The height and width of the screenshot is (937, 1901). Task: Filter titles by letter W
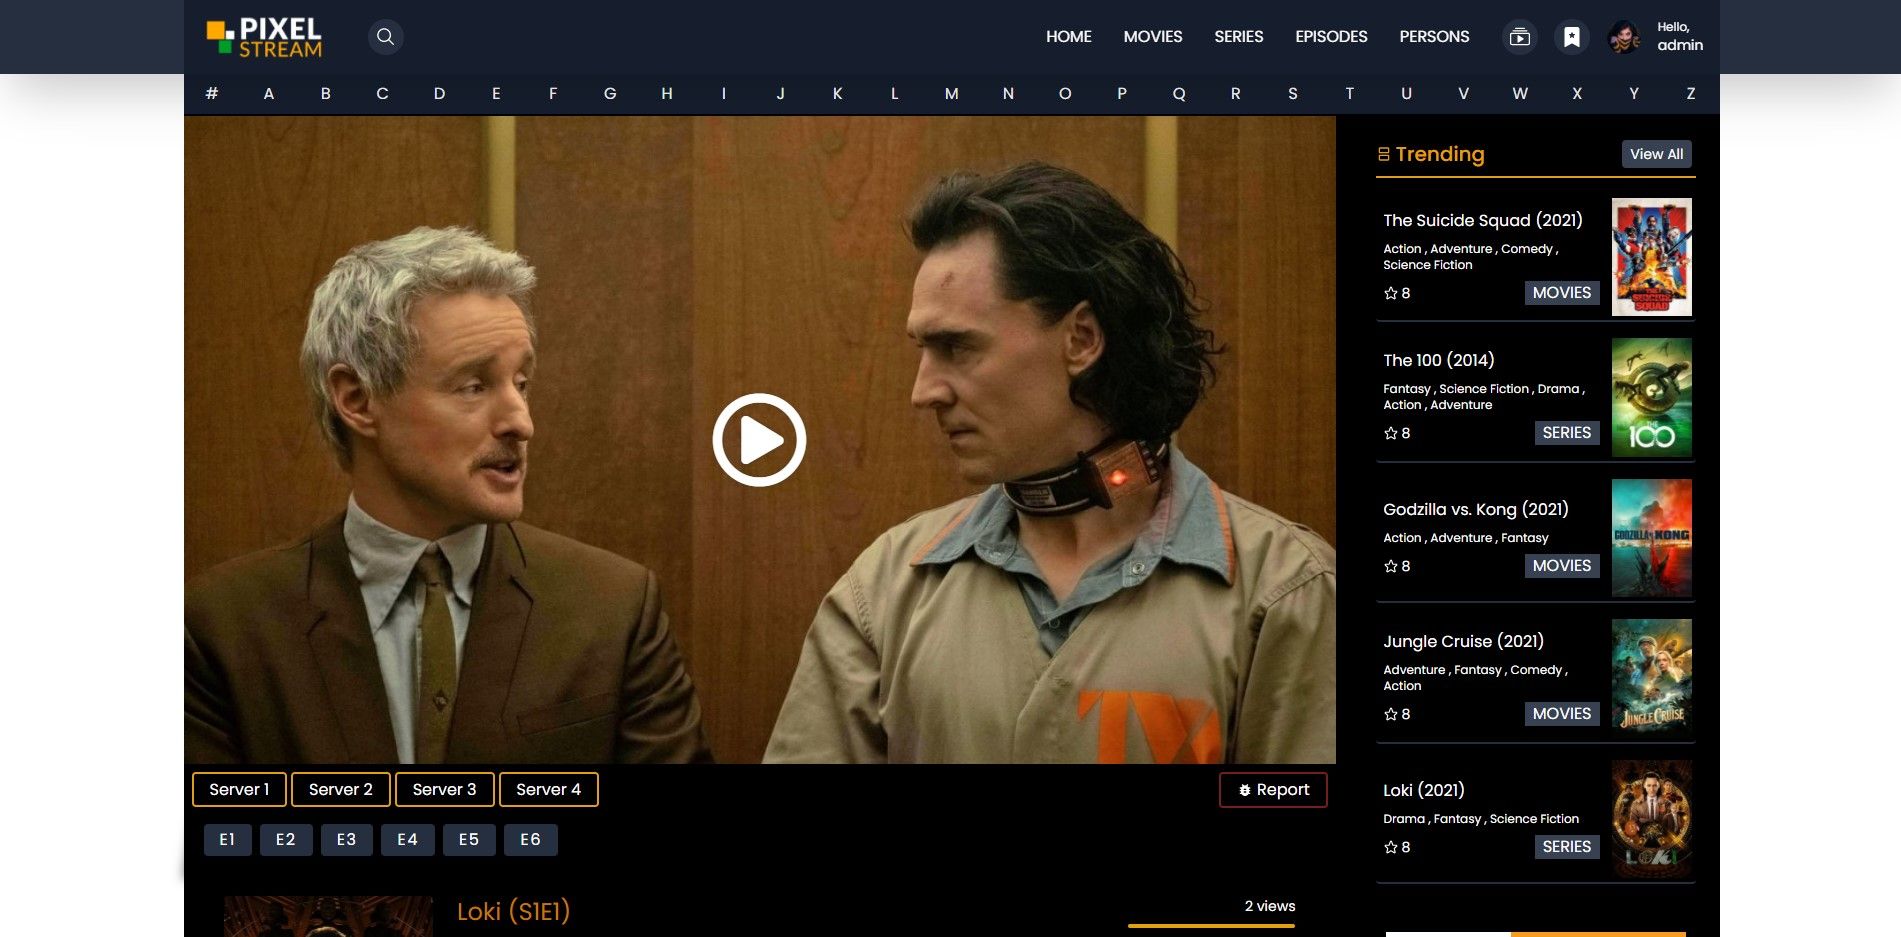pyautogui.click(x=1520, y=93)
